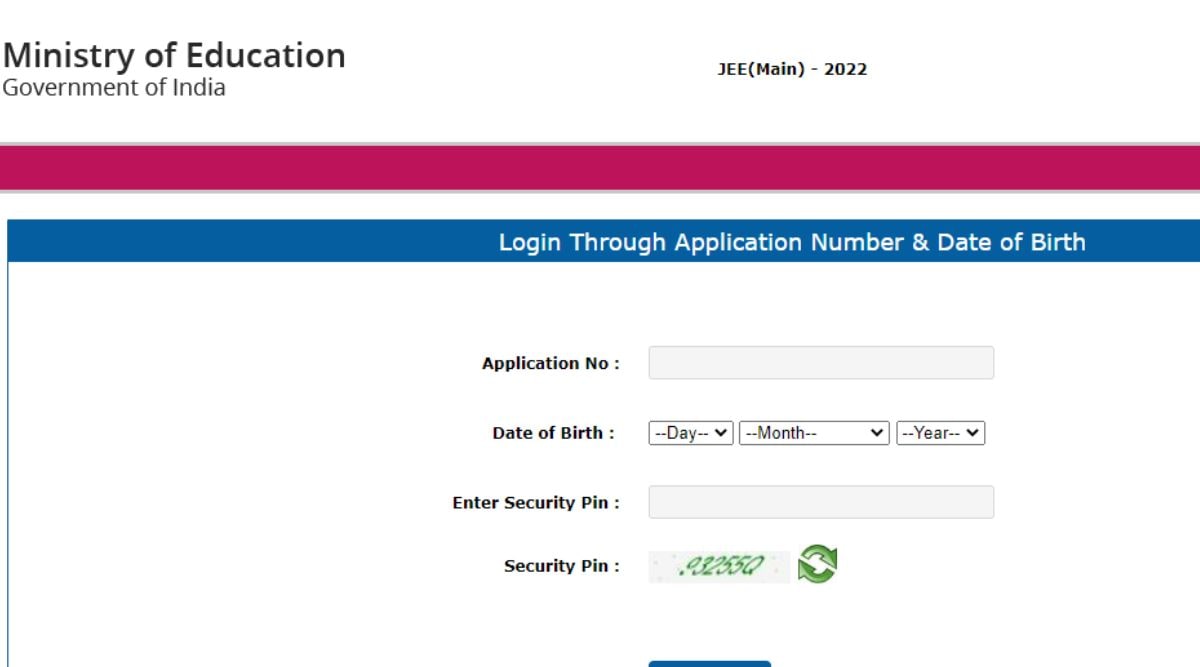Click the Security Pin label beside the captcha
The height and width of the screenshot is (667, 1200).
[x=561, y=566]
